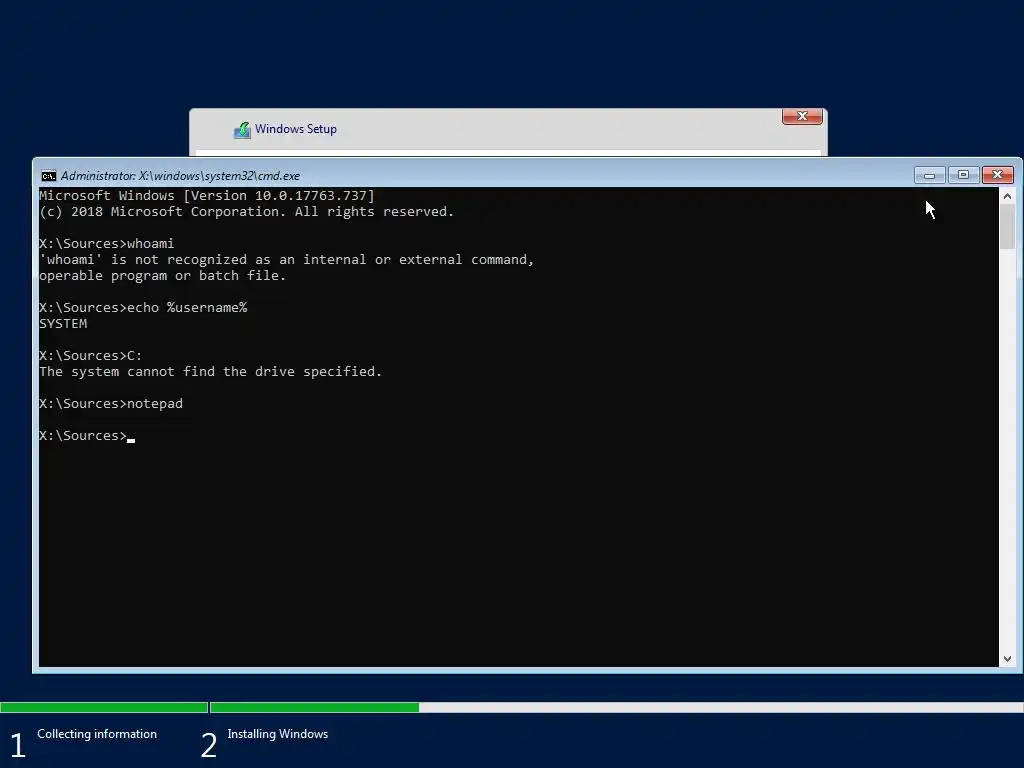Click the Installing Windows progress bar
Viewport: 1024px width, 768px height.
[617, 707]
